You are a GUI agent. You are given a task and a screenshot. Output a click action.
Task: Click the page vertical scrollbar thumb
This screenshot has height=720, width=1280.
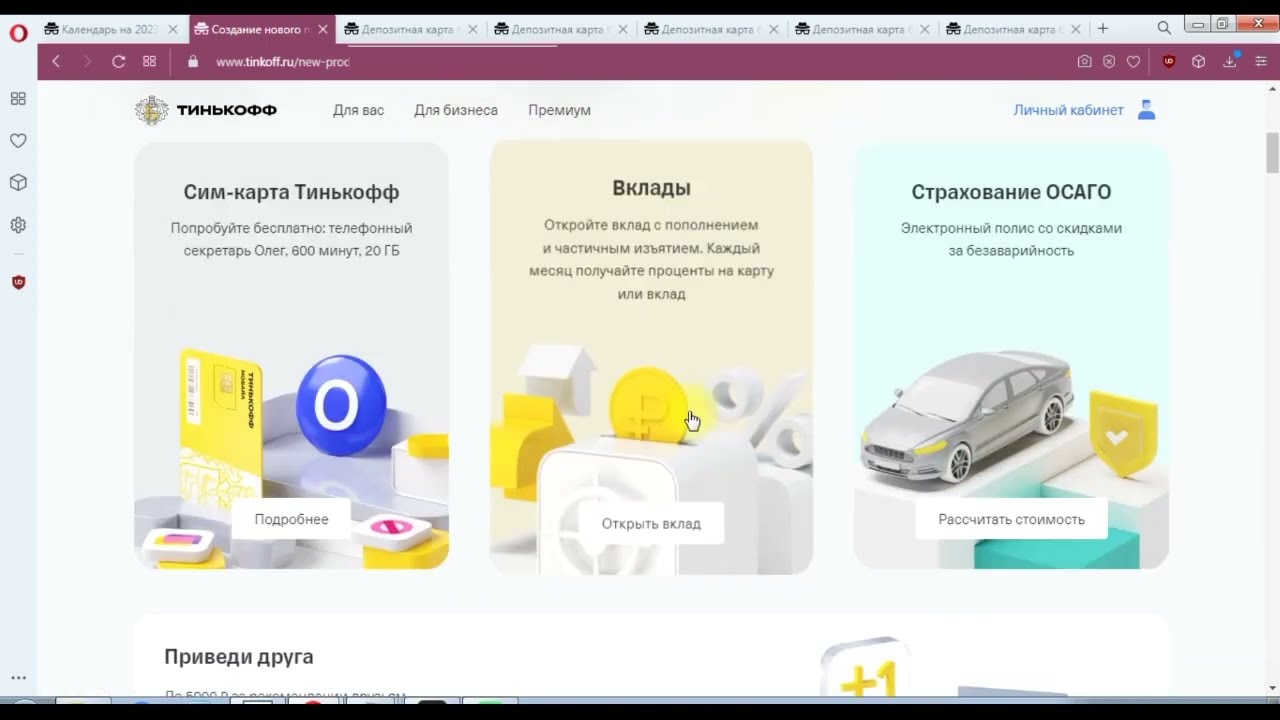[x=1272, y=152]
